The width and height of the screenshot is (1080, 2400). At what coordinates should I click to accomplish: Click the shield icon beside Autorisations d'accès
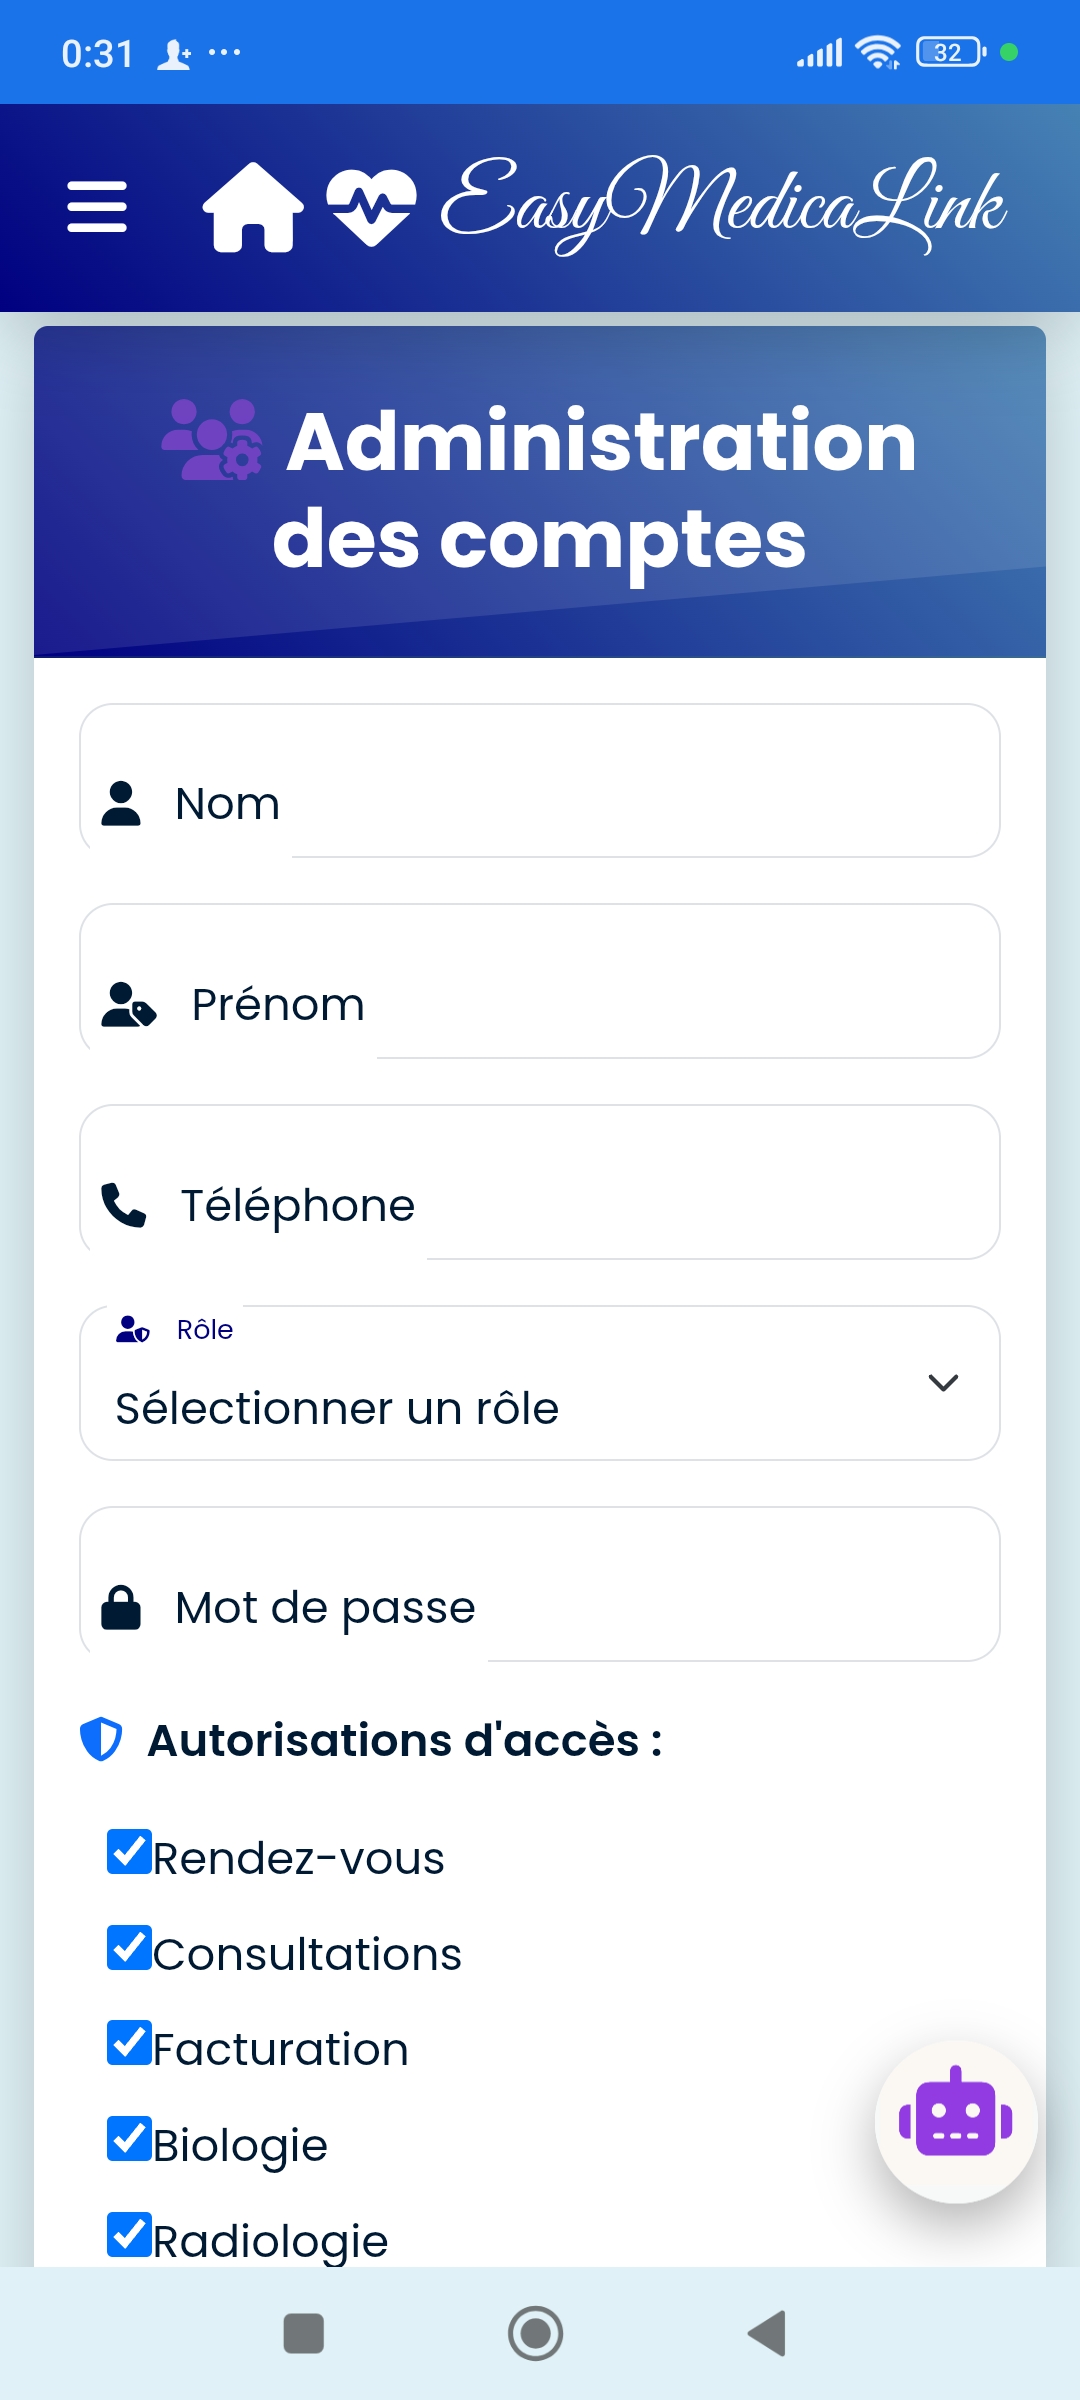click(101, 1739)
